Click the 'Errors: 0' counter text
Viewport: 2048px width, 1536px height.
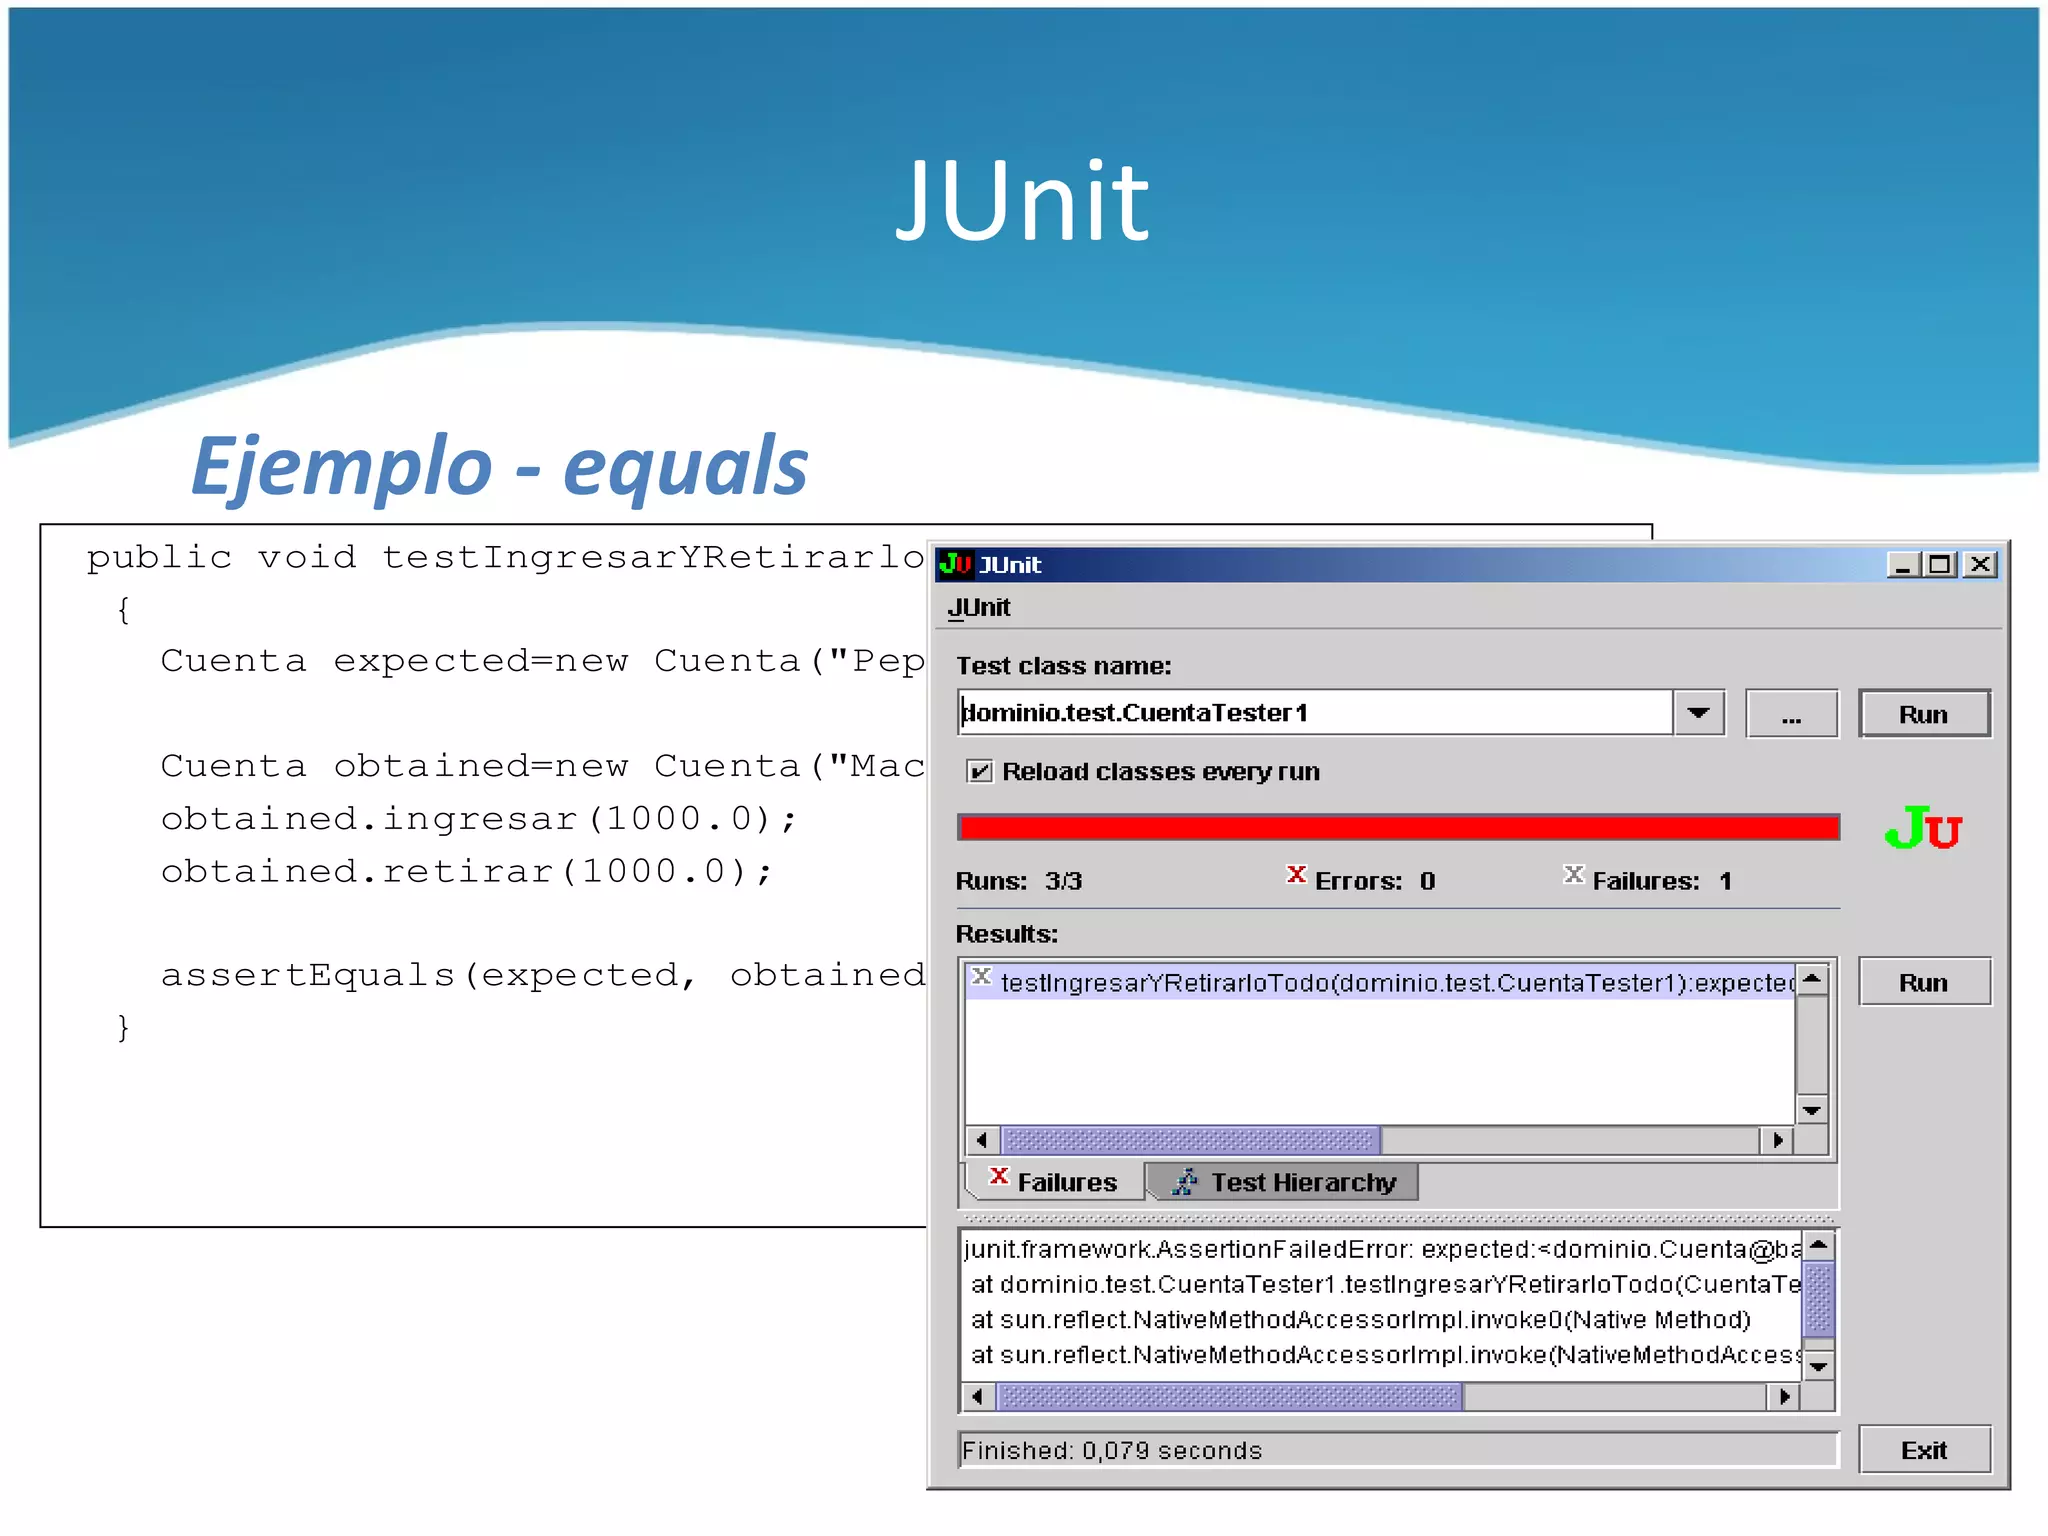[1375, 881]
